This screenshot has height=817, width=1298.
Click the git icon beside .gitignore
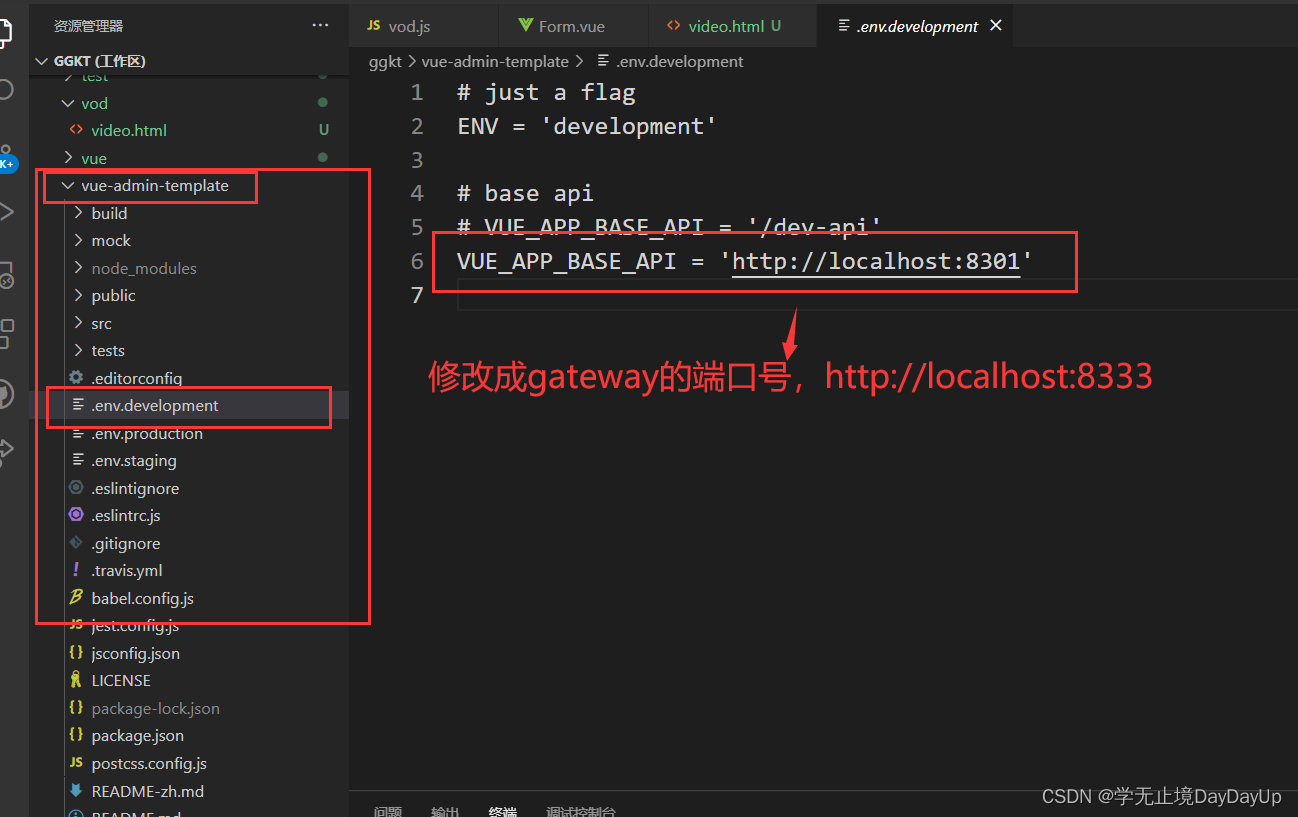[x=76, y=543]
